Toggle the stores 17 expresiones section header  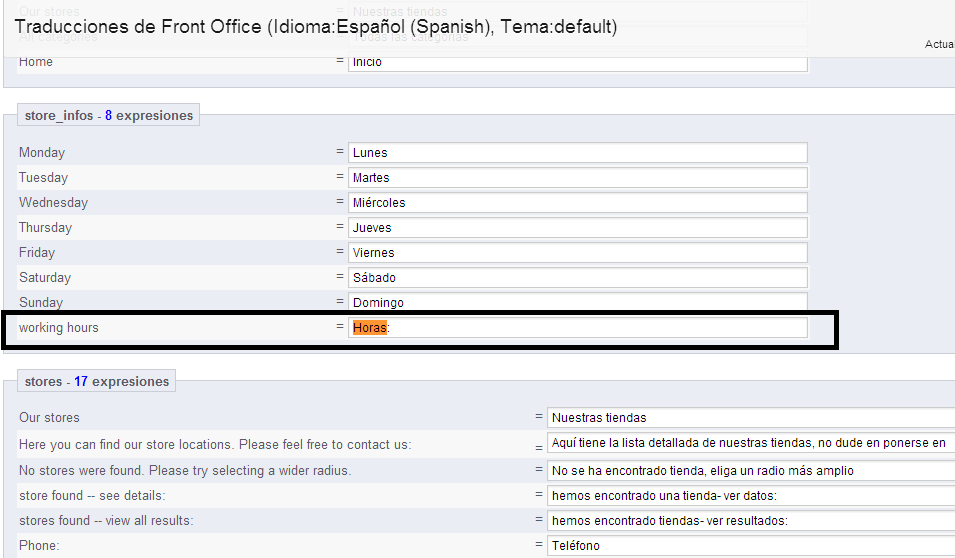pos(98,381)
